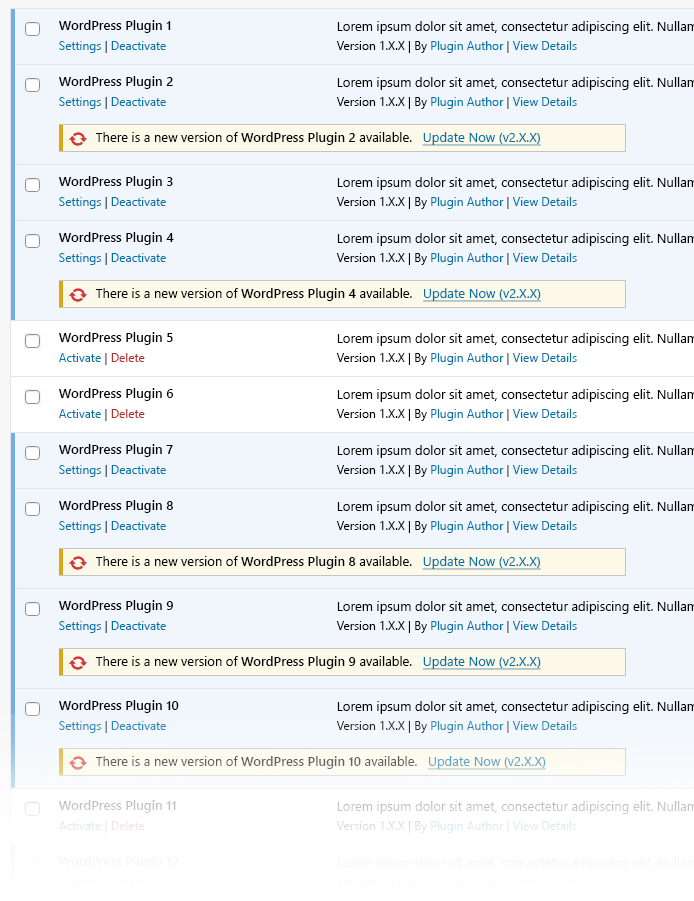Viewport: 694px width, 901px height.
Task: Delete WordPress Plugin 6
Action: 128,414
